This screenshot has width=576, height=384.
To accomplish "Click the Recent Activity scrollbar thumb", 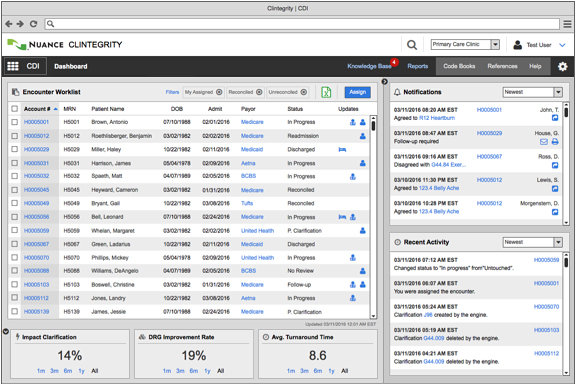I will [x=566, y=261].
